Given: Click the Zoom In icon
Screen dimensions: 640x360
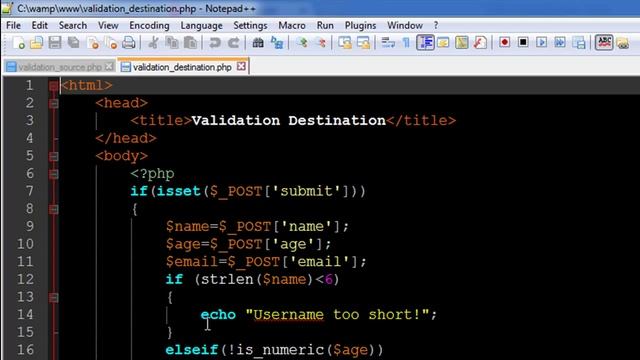Looking at the screenshot, I should coord(302,42).
